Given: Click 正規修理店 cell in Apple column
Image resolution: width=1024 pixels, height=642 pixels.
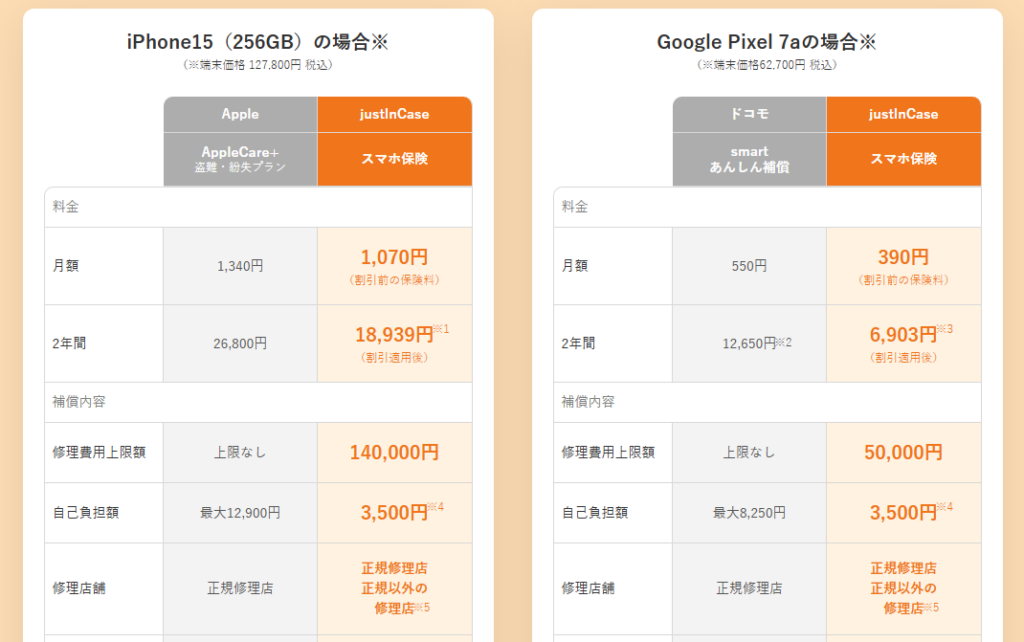Looking at the screenshot, I should (240, 588).
